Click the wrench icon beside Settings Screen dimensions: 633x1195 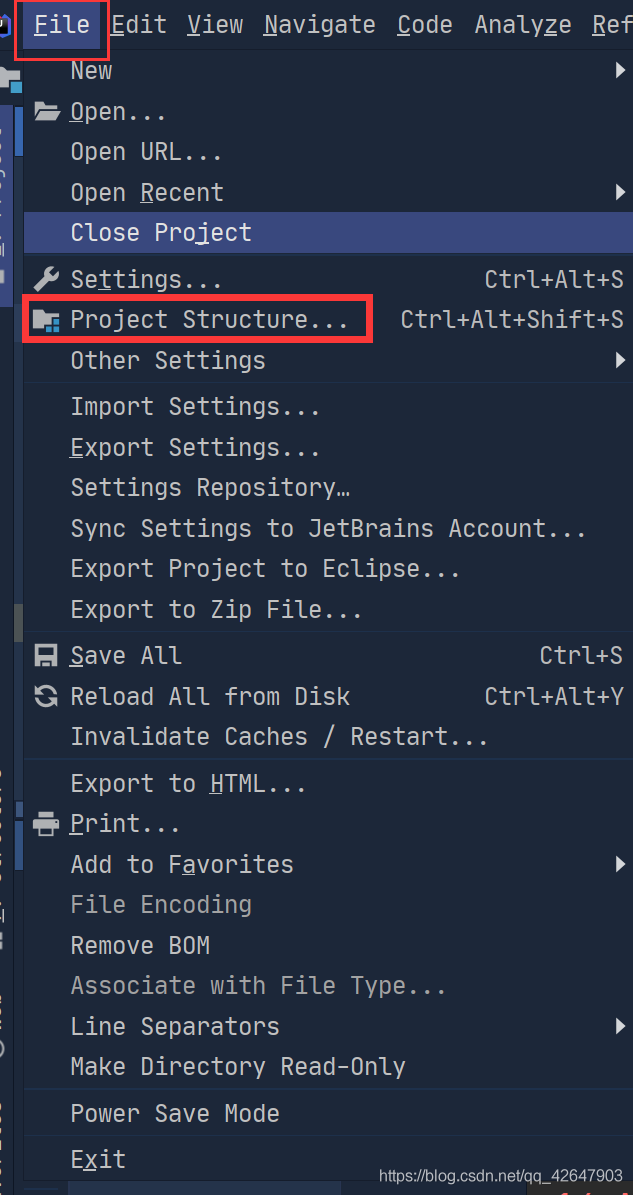tap(47, 279)
